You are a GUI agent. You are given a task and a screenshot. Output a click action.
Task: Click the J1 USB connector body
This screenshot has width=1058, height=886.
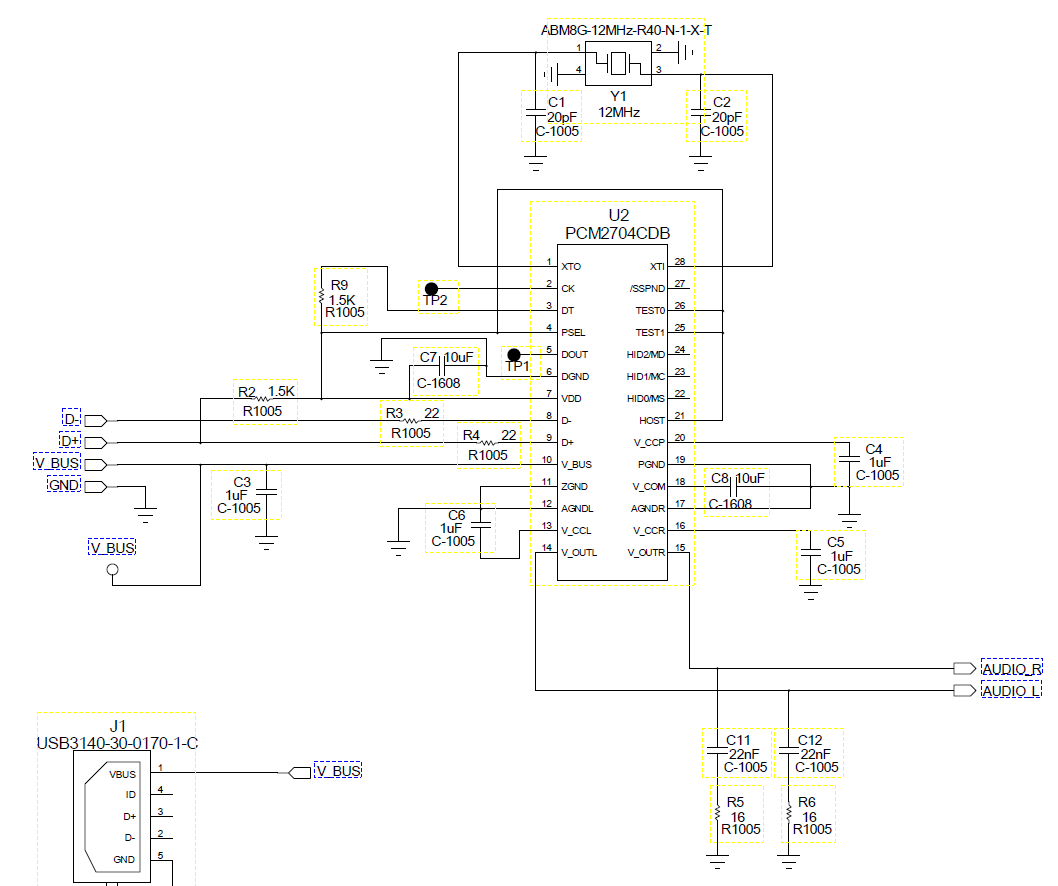(112, 816)
